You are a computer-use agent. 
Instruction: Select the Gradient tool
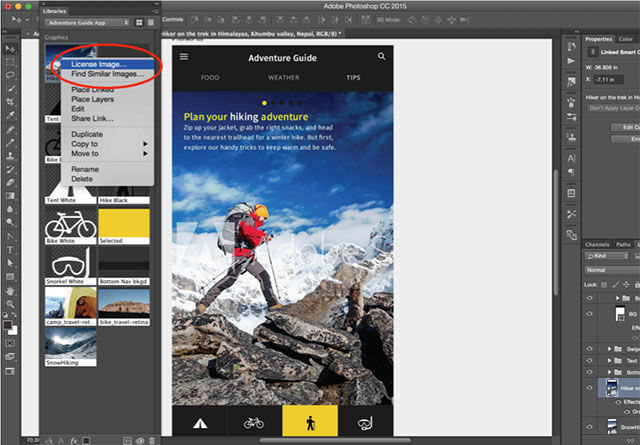[x=10, y=196]
